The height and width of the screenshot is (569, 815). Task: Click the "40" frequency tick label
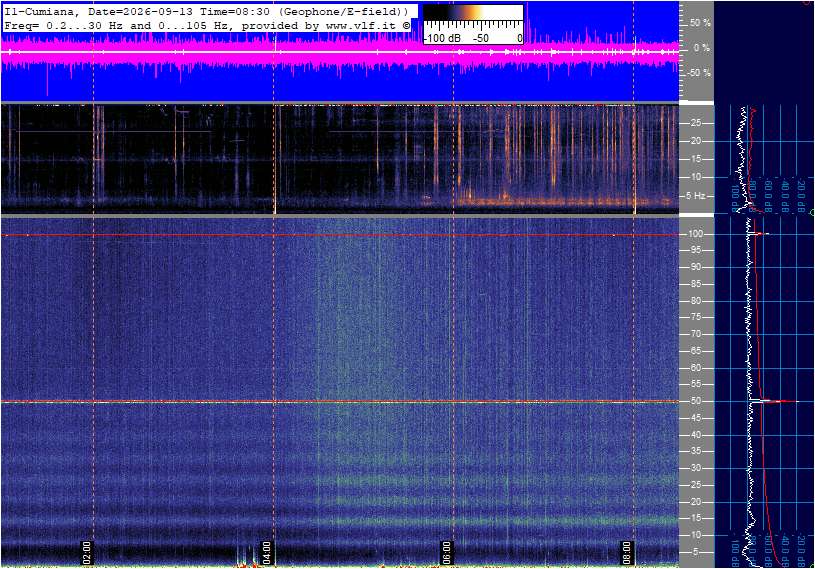696,435
